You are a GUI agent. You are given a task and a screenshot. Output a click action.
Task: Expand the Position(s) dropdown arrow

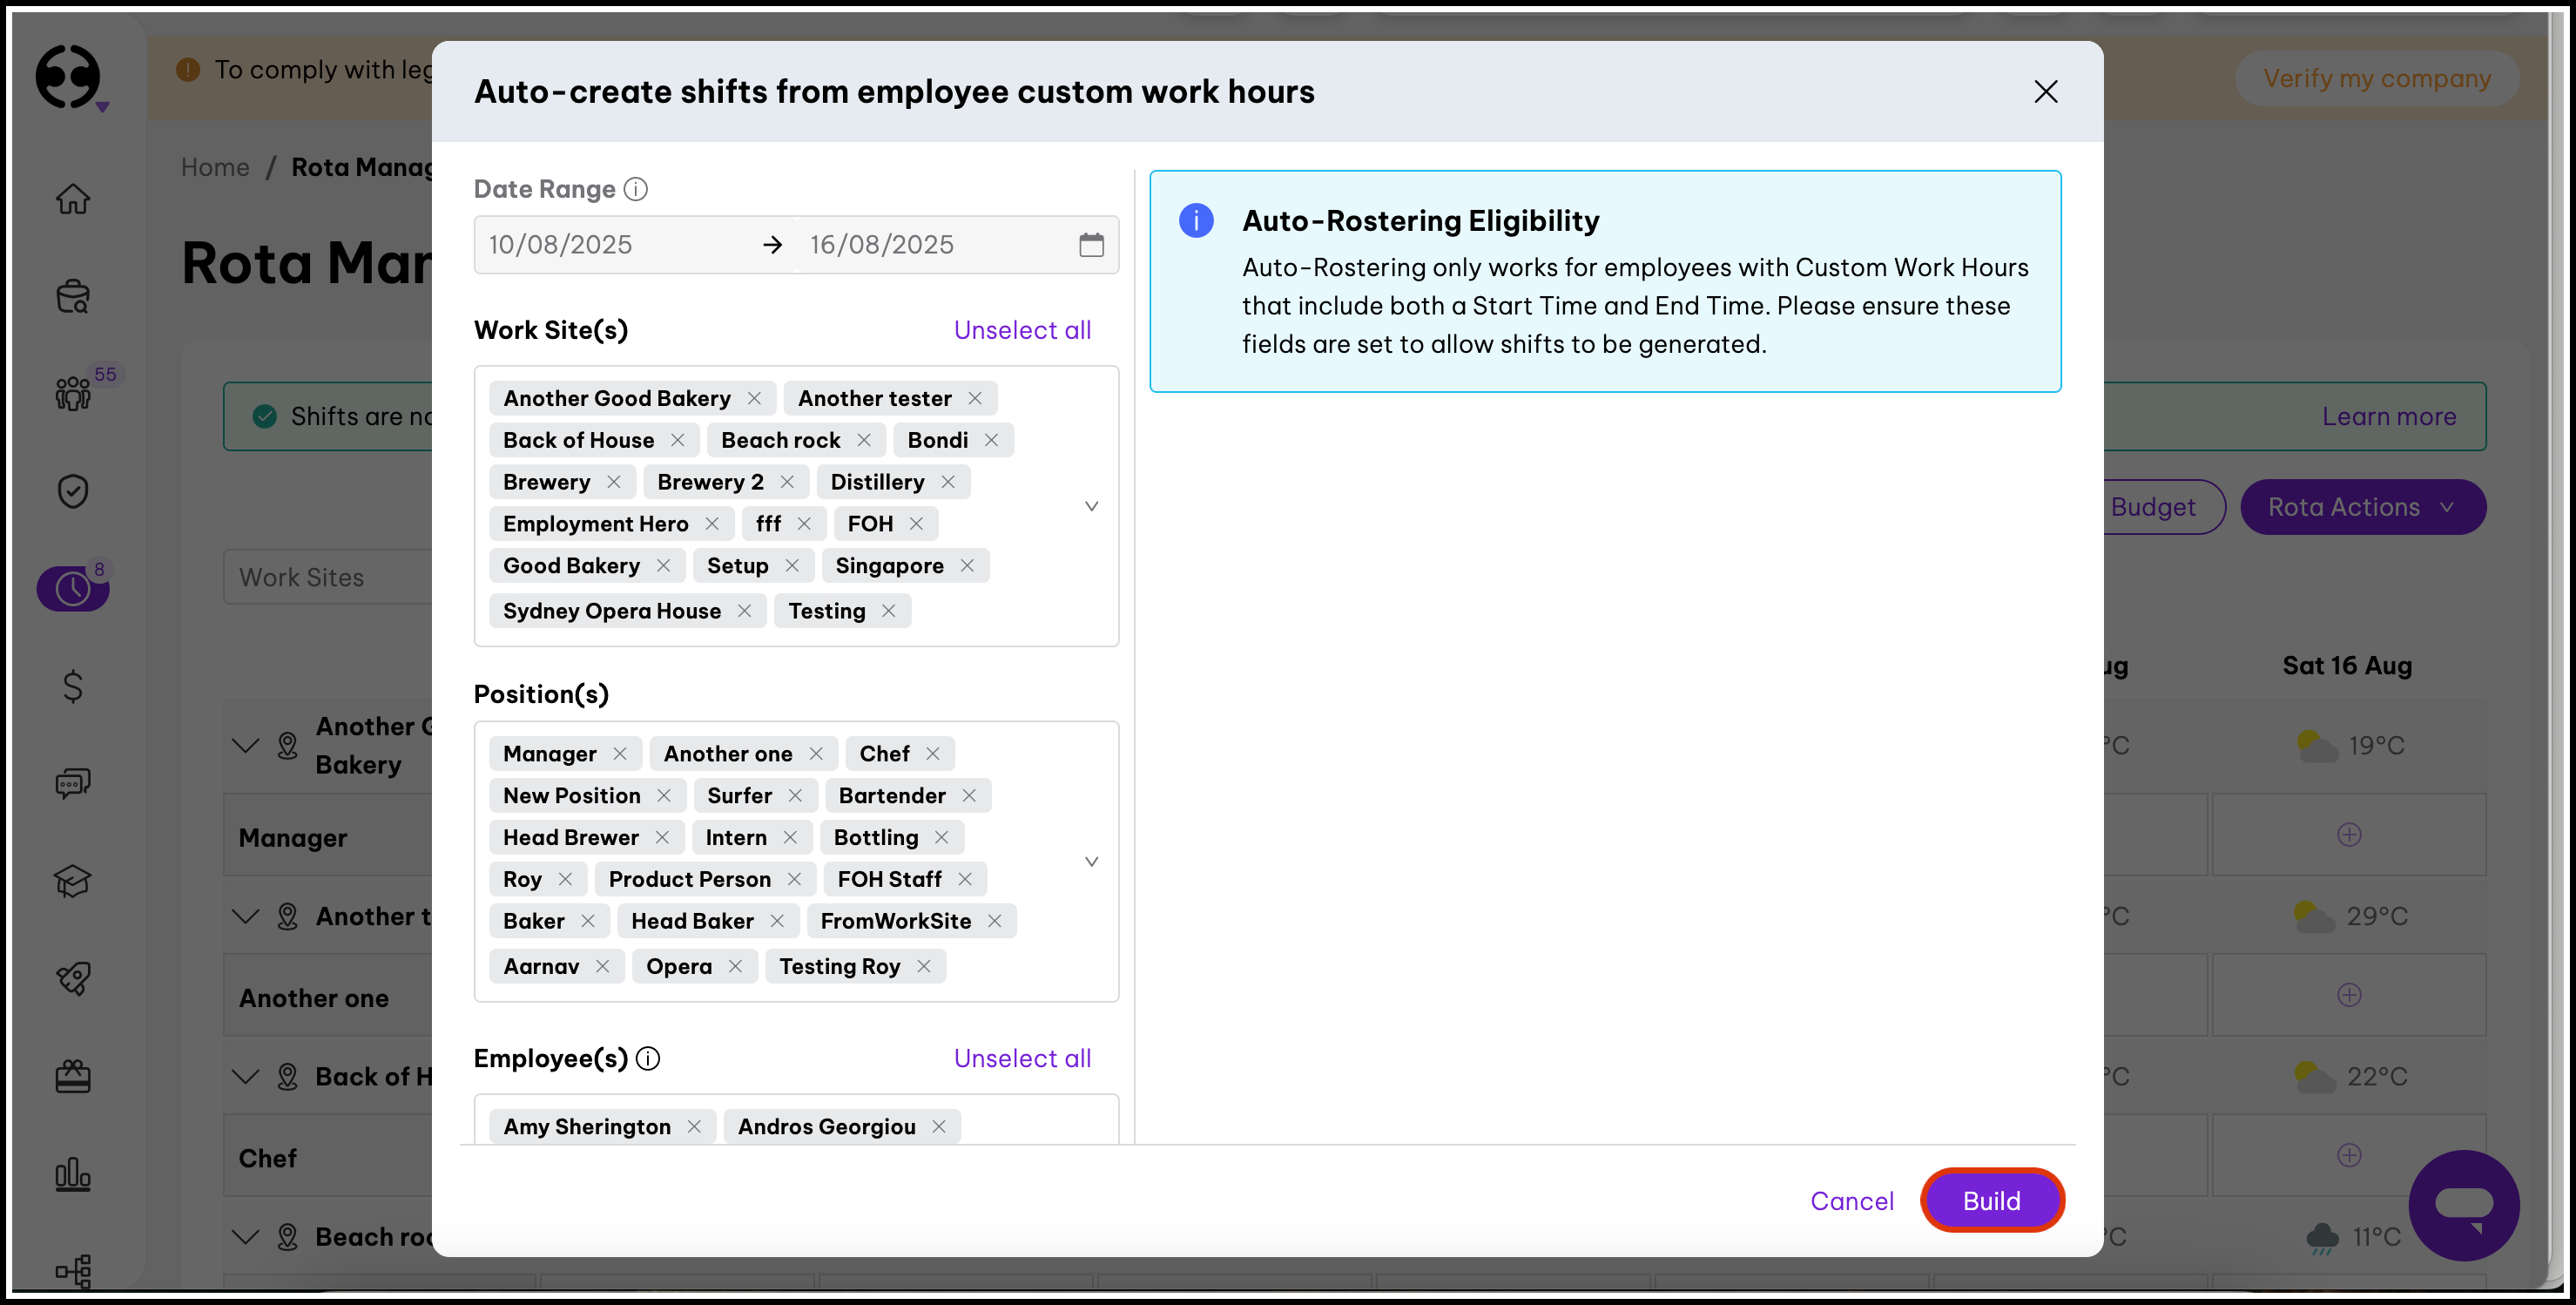click(x=1091, y=861)
